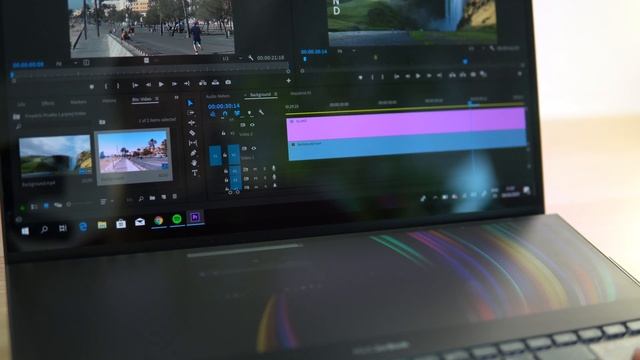Viewport: 640px width, 360px height.
Task: Select the Pen tool
Action: 193,153
